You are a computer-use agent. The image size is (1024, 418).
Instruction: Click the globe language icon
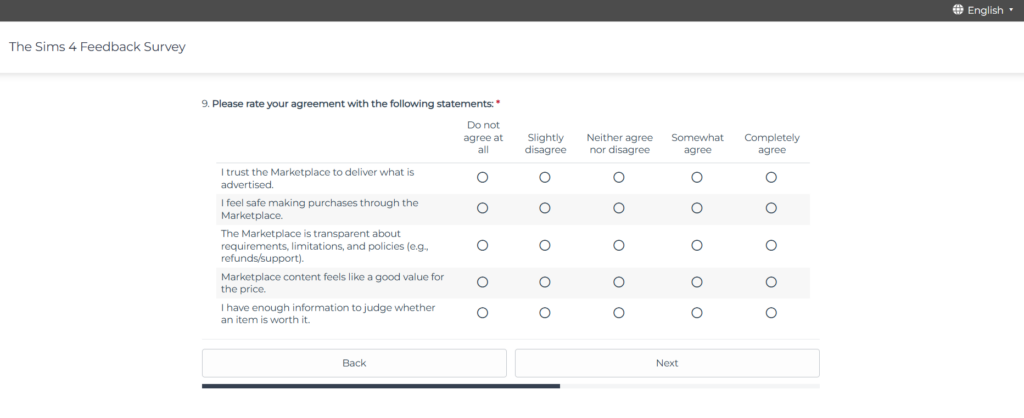[958, 10]
